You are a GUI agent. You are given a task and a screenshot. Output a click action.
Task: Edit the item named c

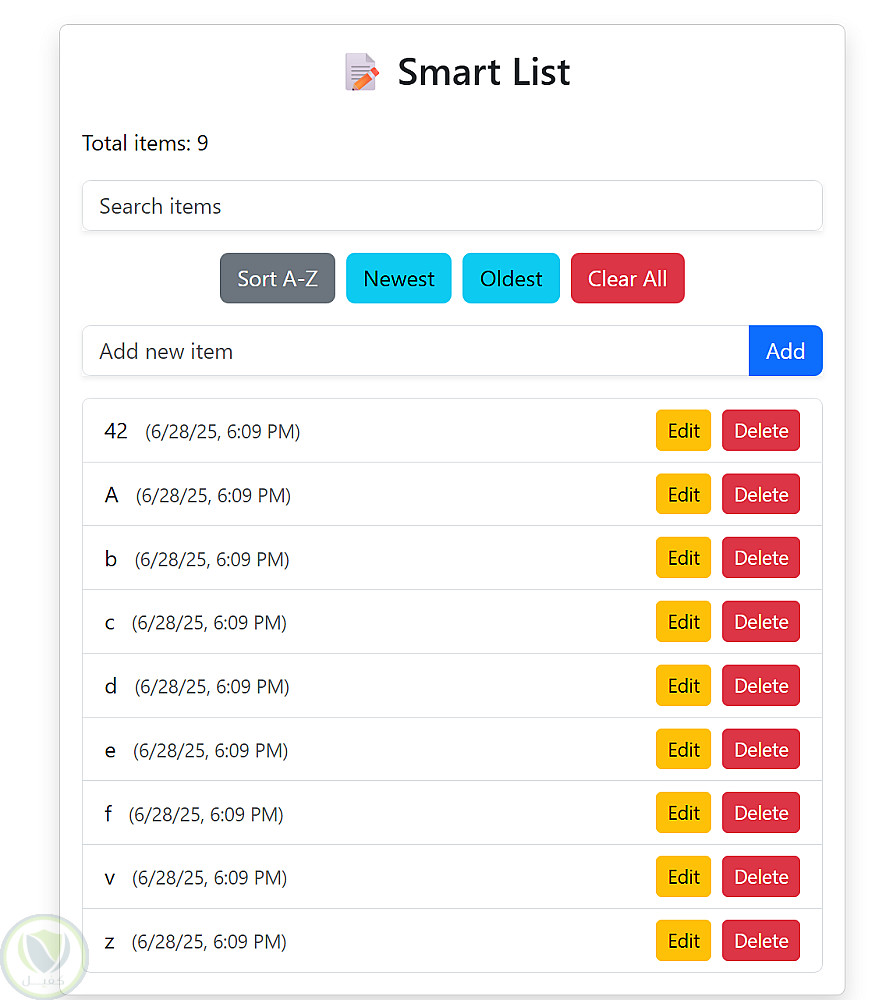683,622
